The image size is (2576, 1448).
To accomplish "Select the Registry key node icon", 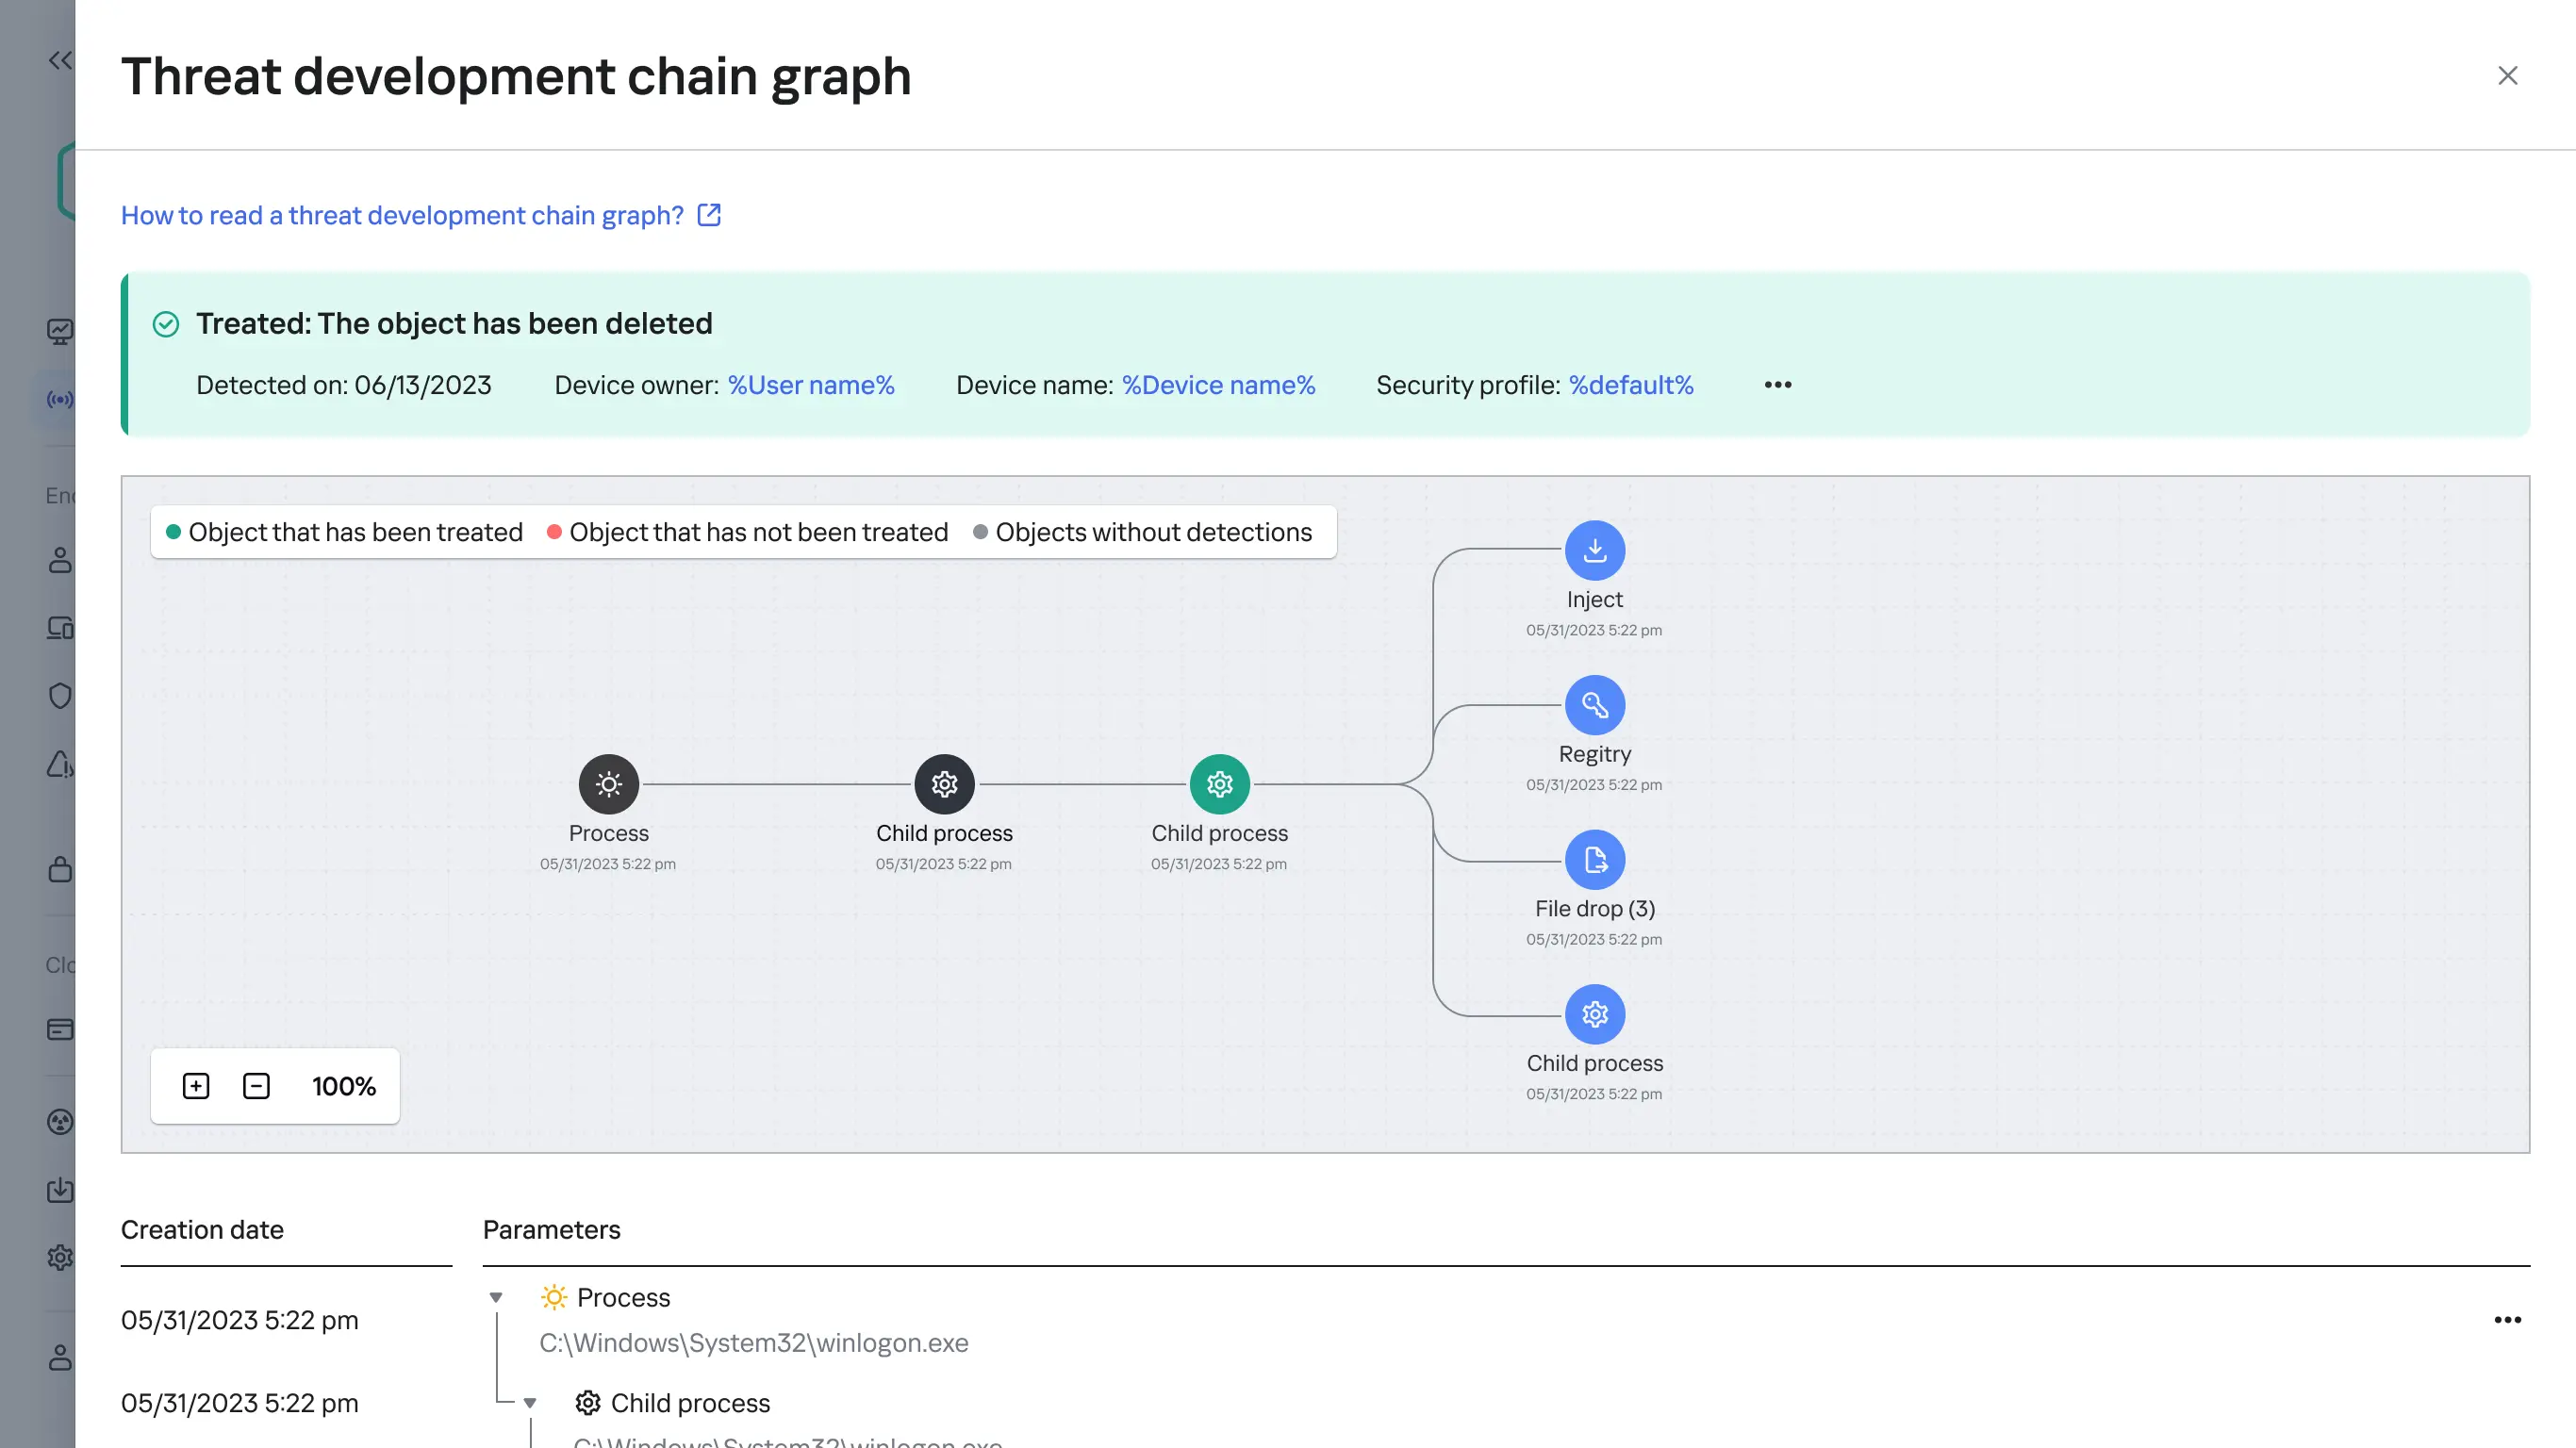I will [x=1594, y=705].
